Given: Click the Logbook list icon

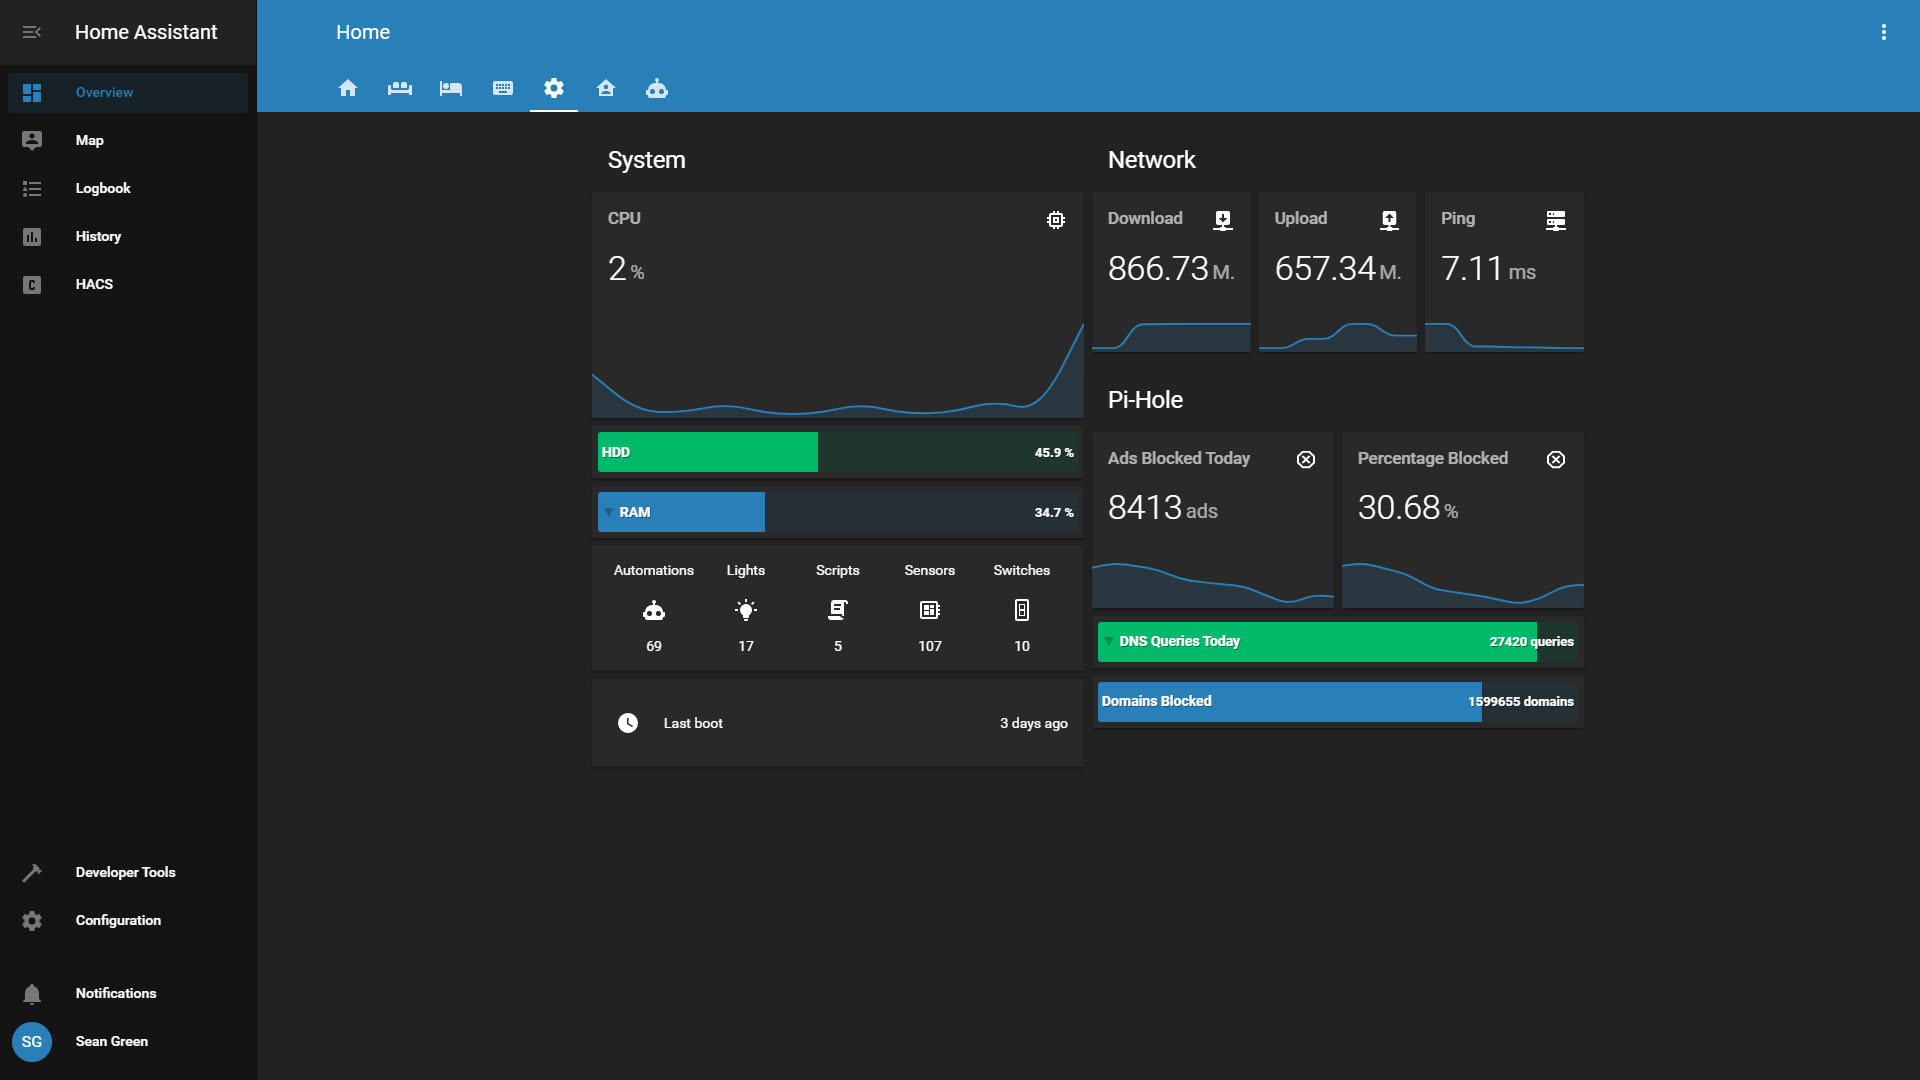Looking at the screenshot, I should coord(32,188).
